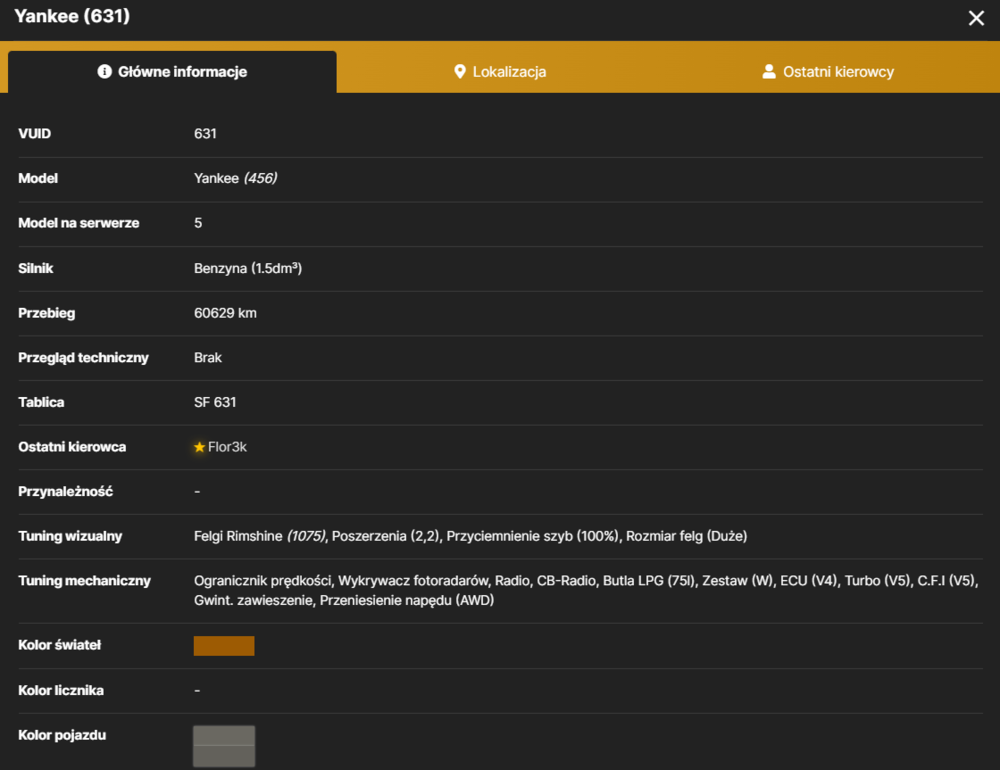Select the VUID value 631
The width and height of the screenshot is (1000, 770).
pyautogui.click(x=205, y=134)
